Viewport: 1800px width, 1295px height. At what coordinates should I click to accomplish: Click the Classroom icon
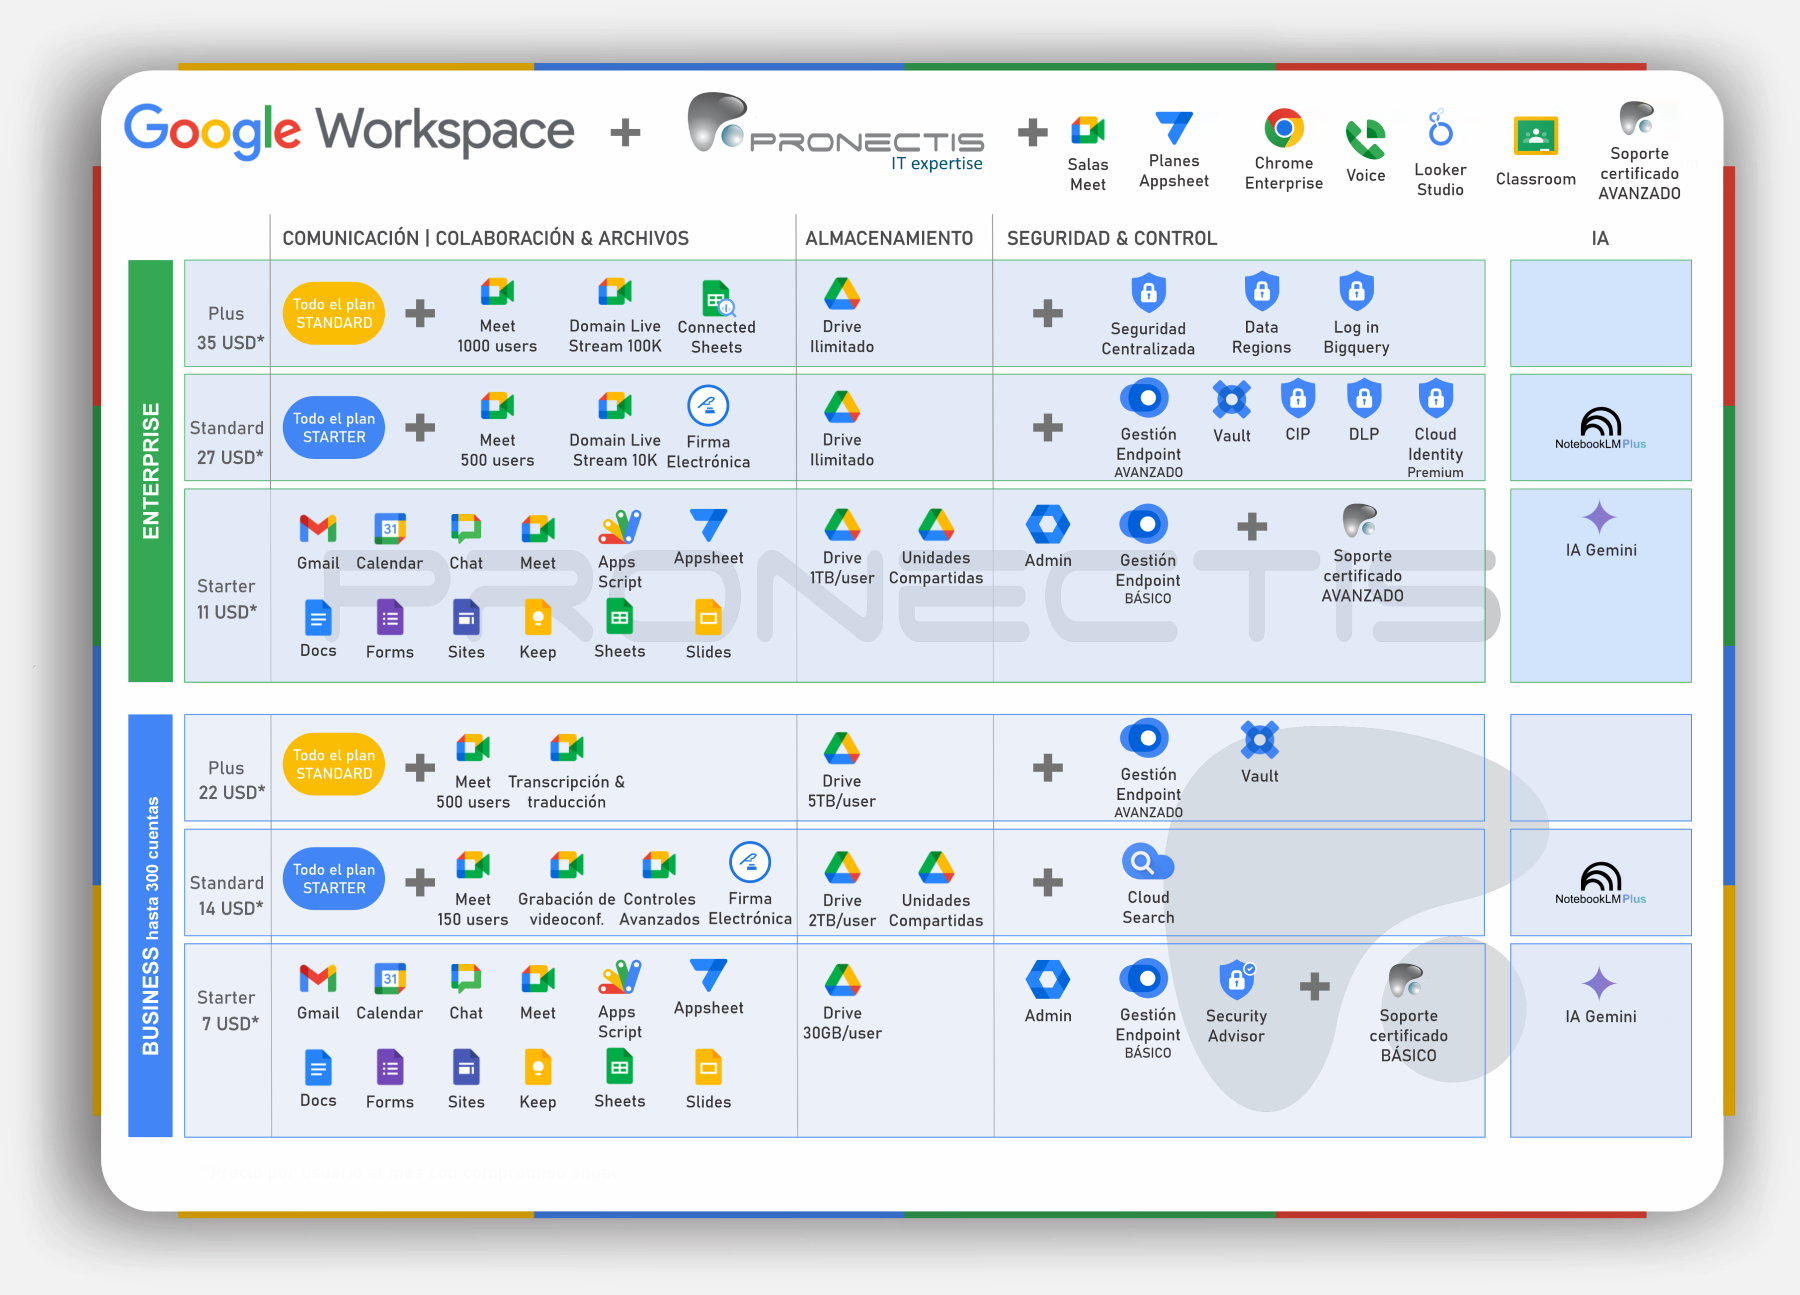[x=1536, y=136]
